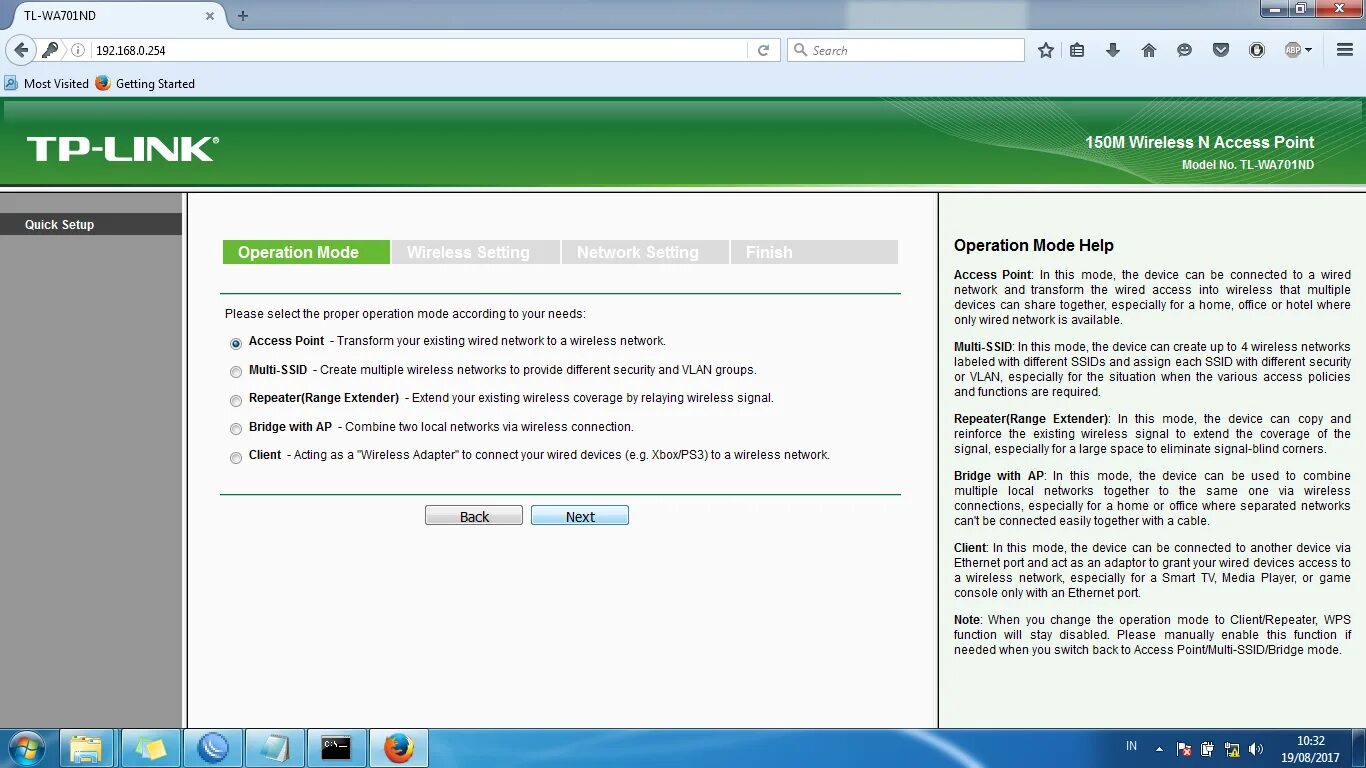The width and height of the screenshot is (1366, 768).
Task: Click the volume speaker tray icon
Action: click(x=1256, y=748)
